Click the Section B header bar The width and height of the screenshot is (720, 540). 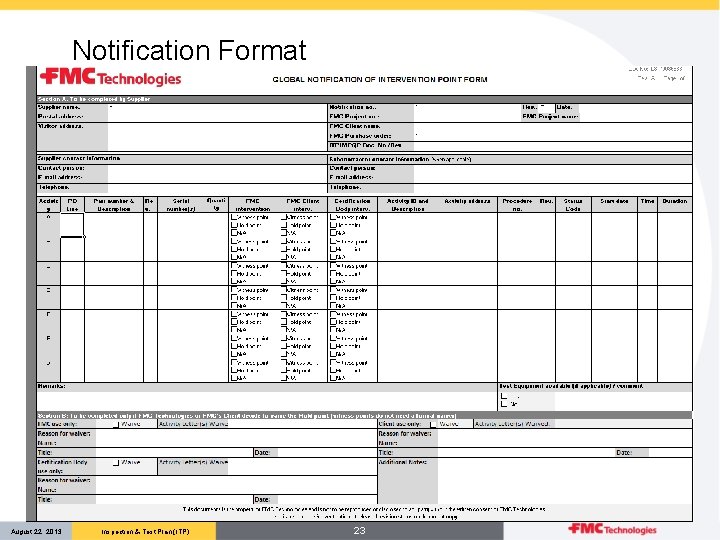point(364,416)
